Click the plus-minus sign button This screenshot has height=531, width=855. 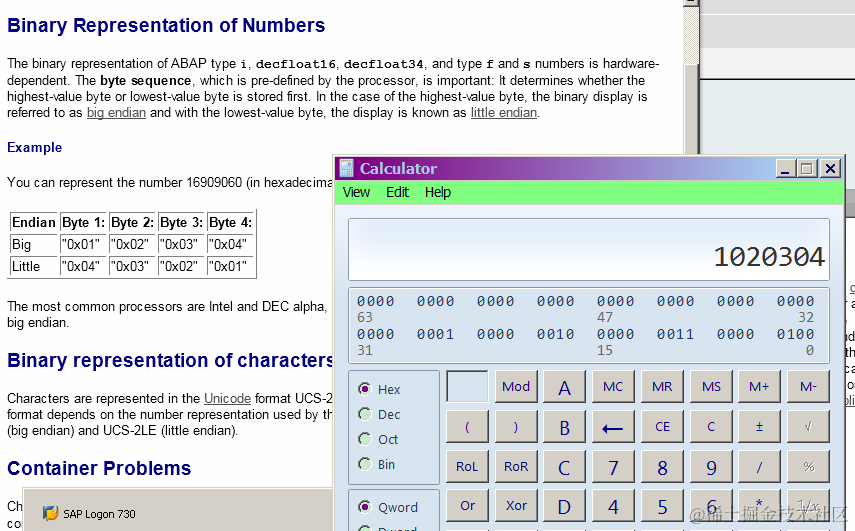pyautogui.click(x=759, y=427)
